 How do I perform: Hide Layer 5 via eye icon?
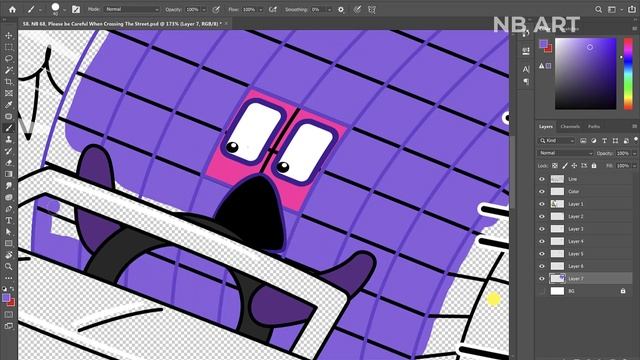[x=542, y=253]
